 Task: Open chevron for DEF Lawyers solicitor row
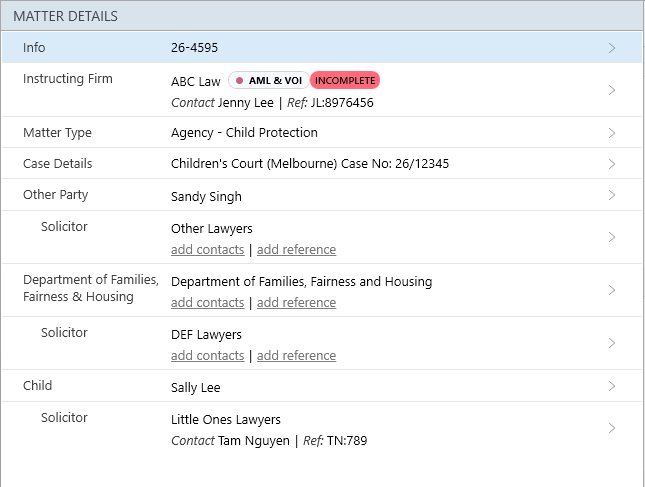[612, 343]
